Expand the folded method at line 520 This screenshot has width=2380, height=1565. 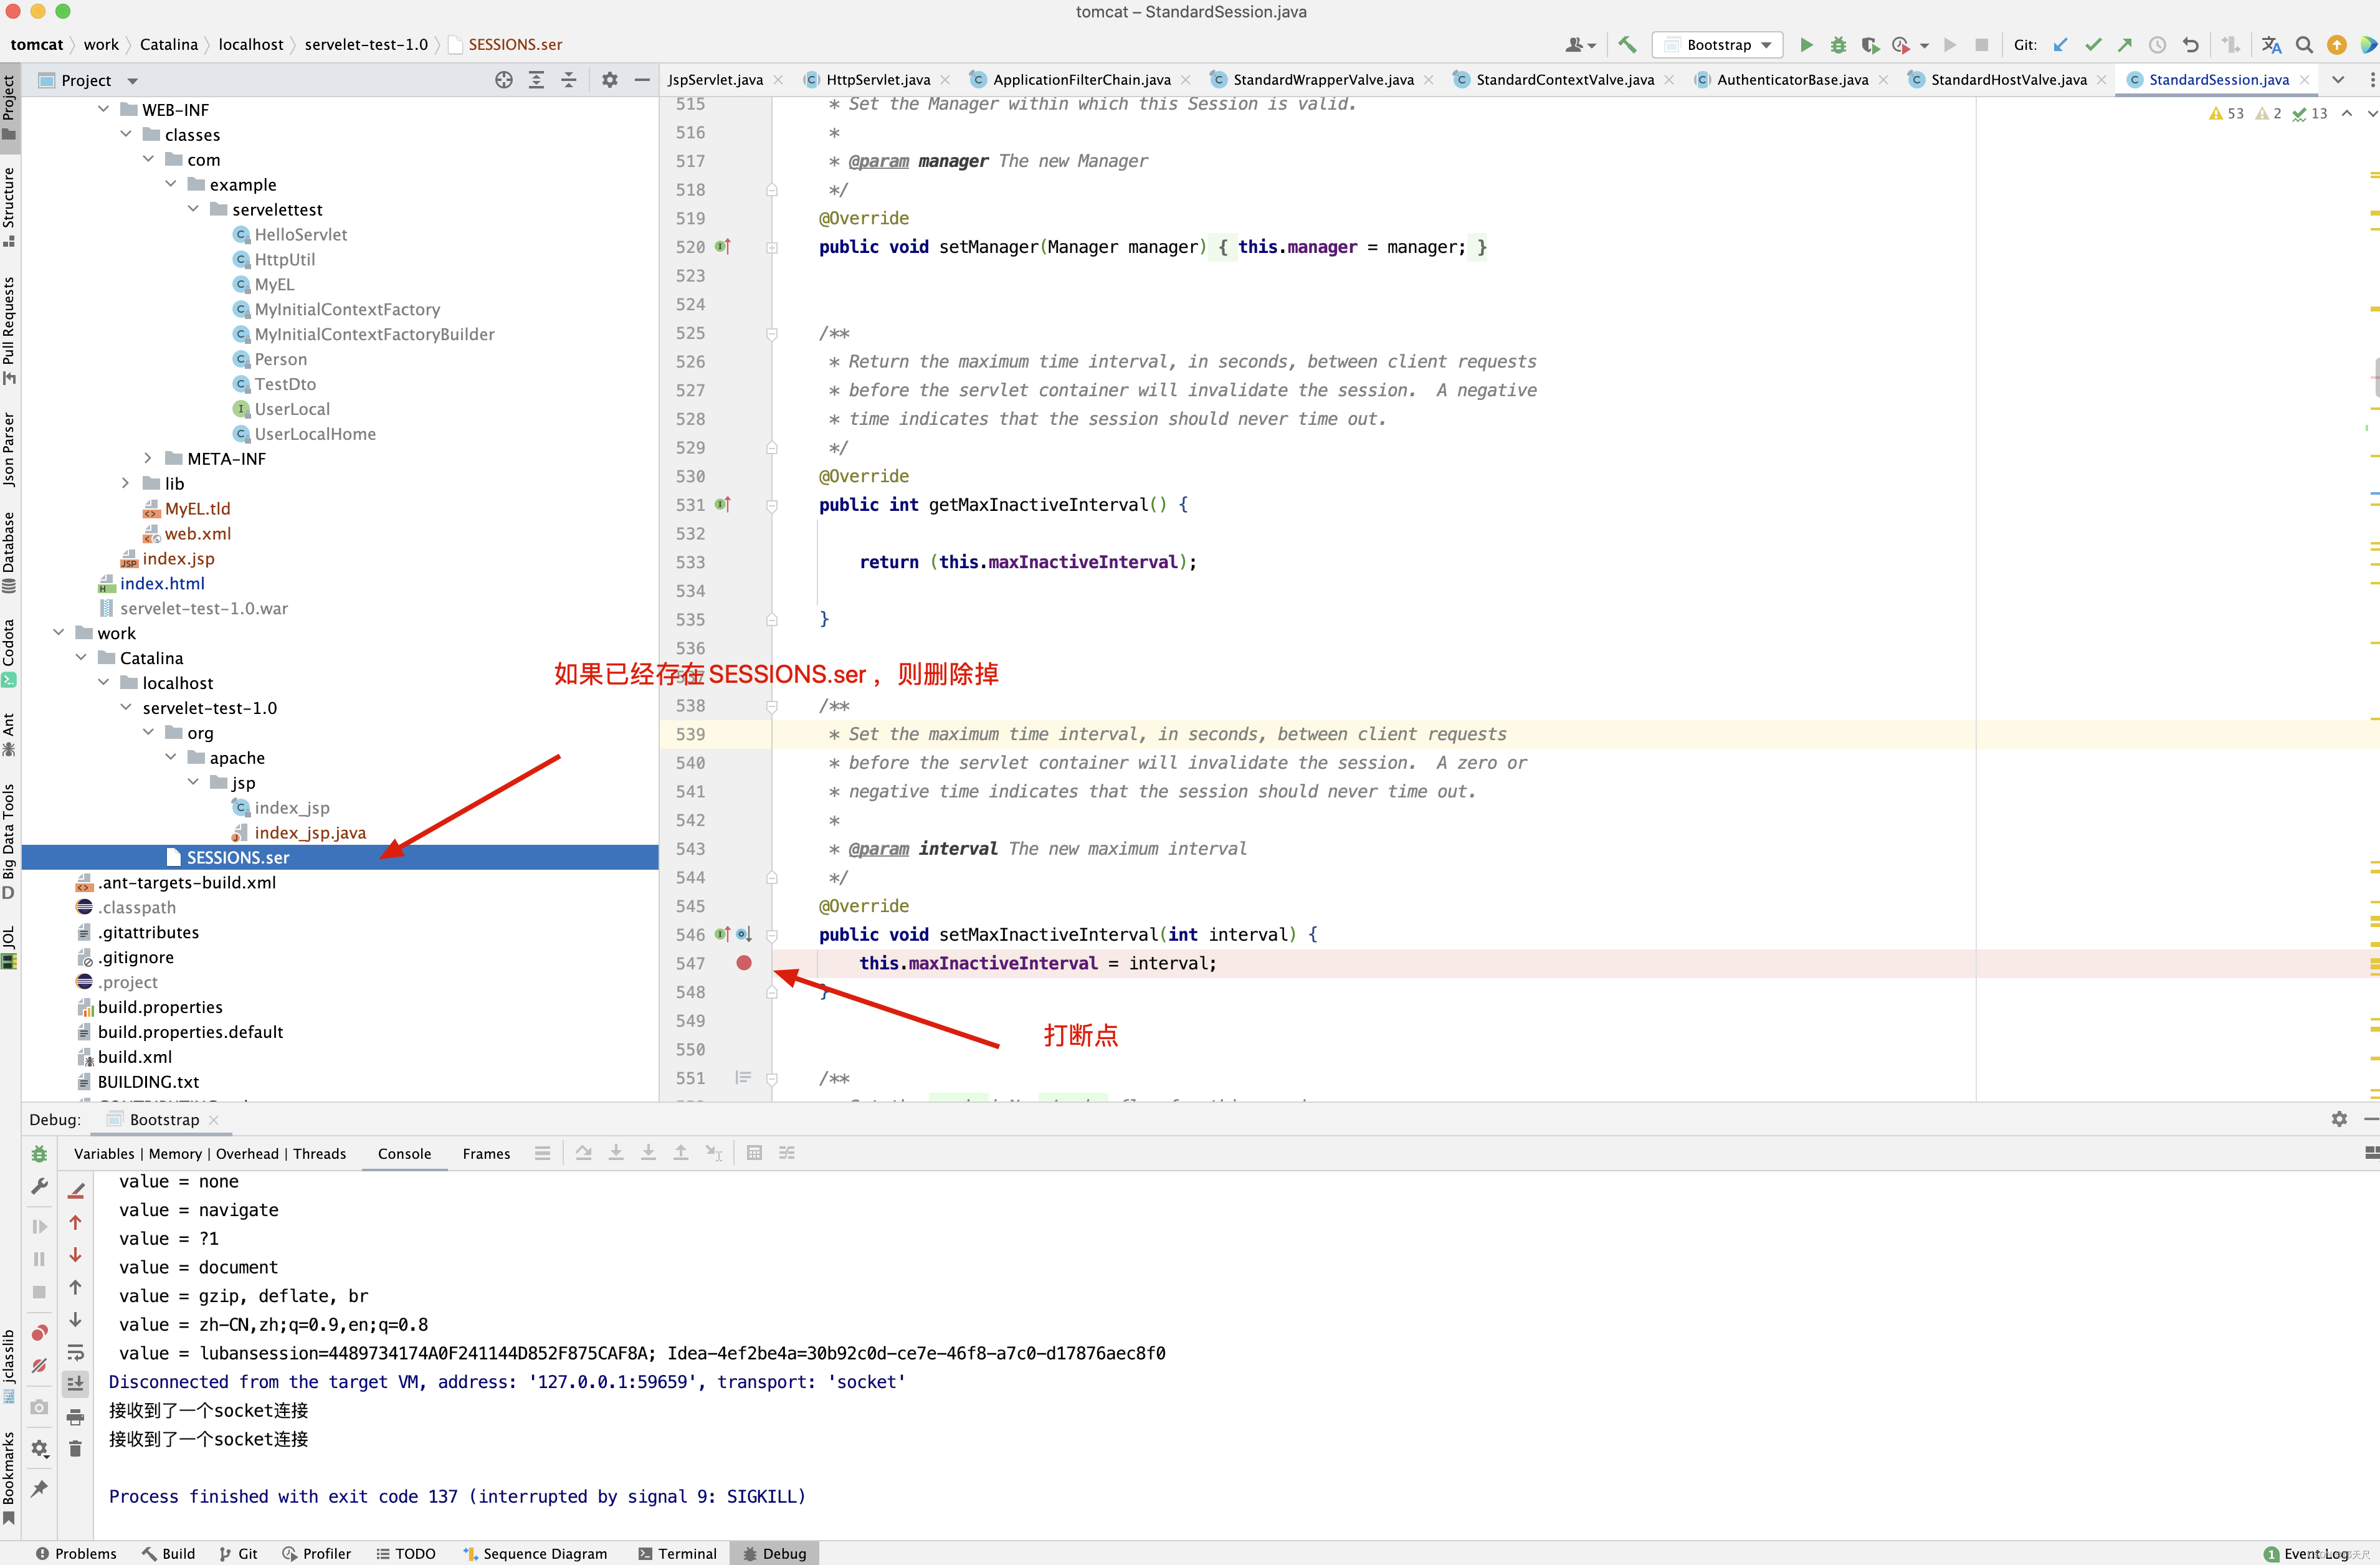pyautogui.click(x=772, y=248)
